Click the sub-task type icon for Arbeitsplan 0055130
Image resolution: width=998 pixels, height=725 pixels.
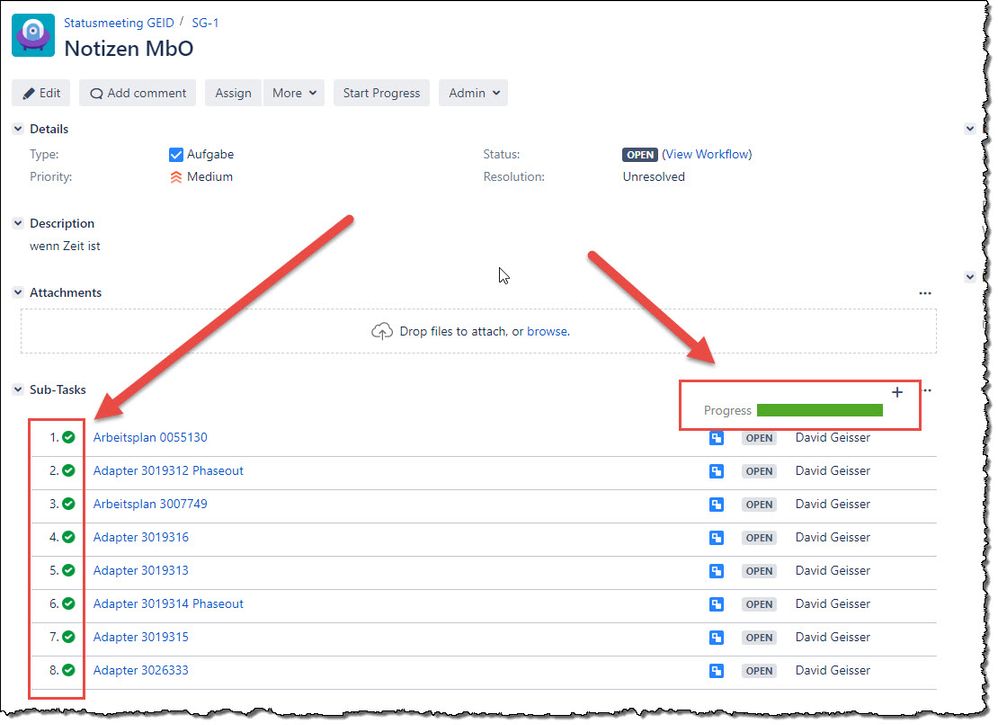click(716, 438)
